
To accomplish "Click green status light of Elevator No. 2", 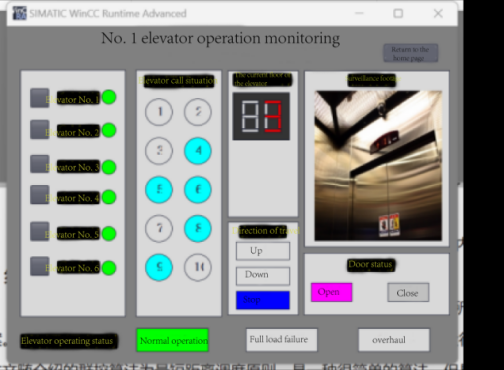I will (x=109, y=130).
